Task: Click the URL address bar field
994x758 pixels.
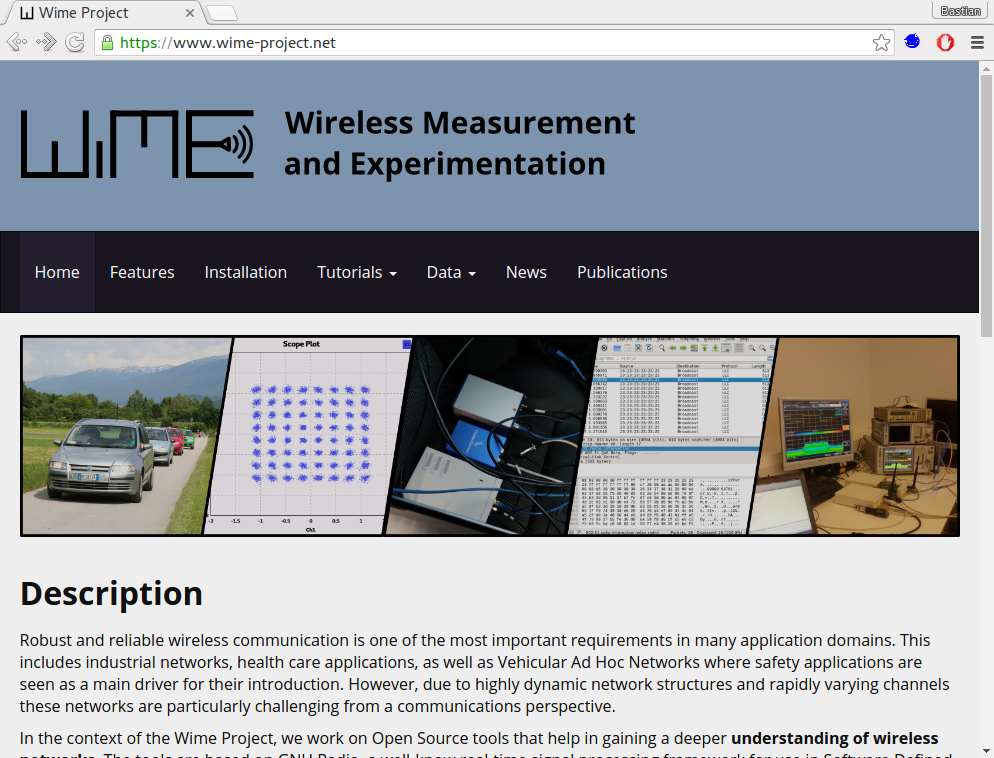Action: point(500,43)
